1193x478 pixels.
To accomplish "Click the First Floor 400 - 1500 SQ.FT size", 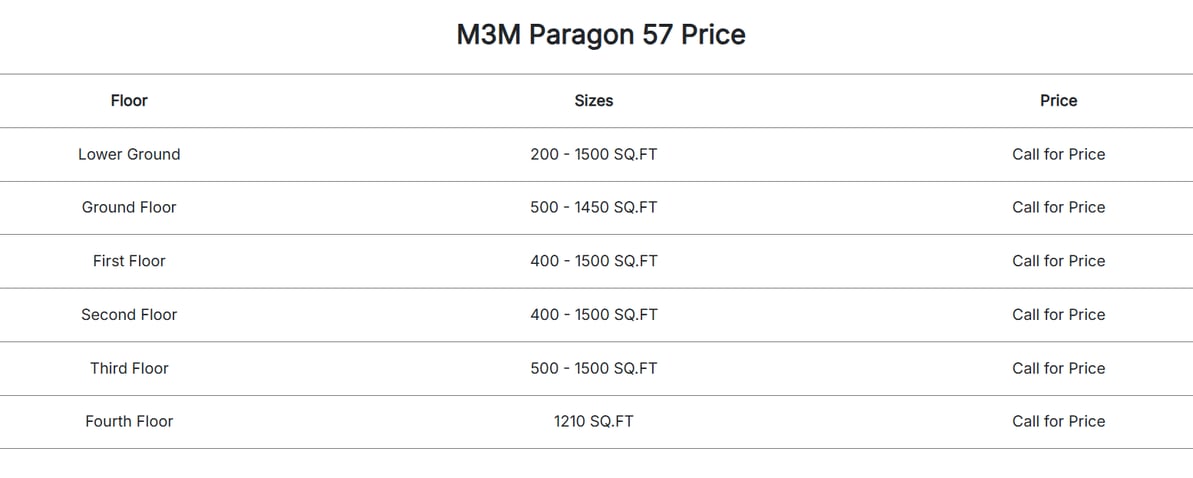I will (x=593, y=261).
